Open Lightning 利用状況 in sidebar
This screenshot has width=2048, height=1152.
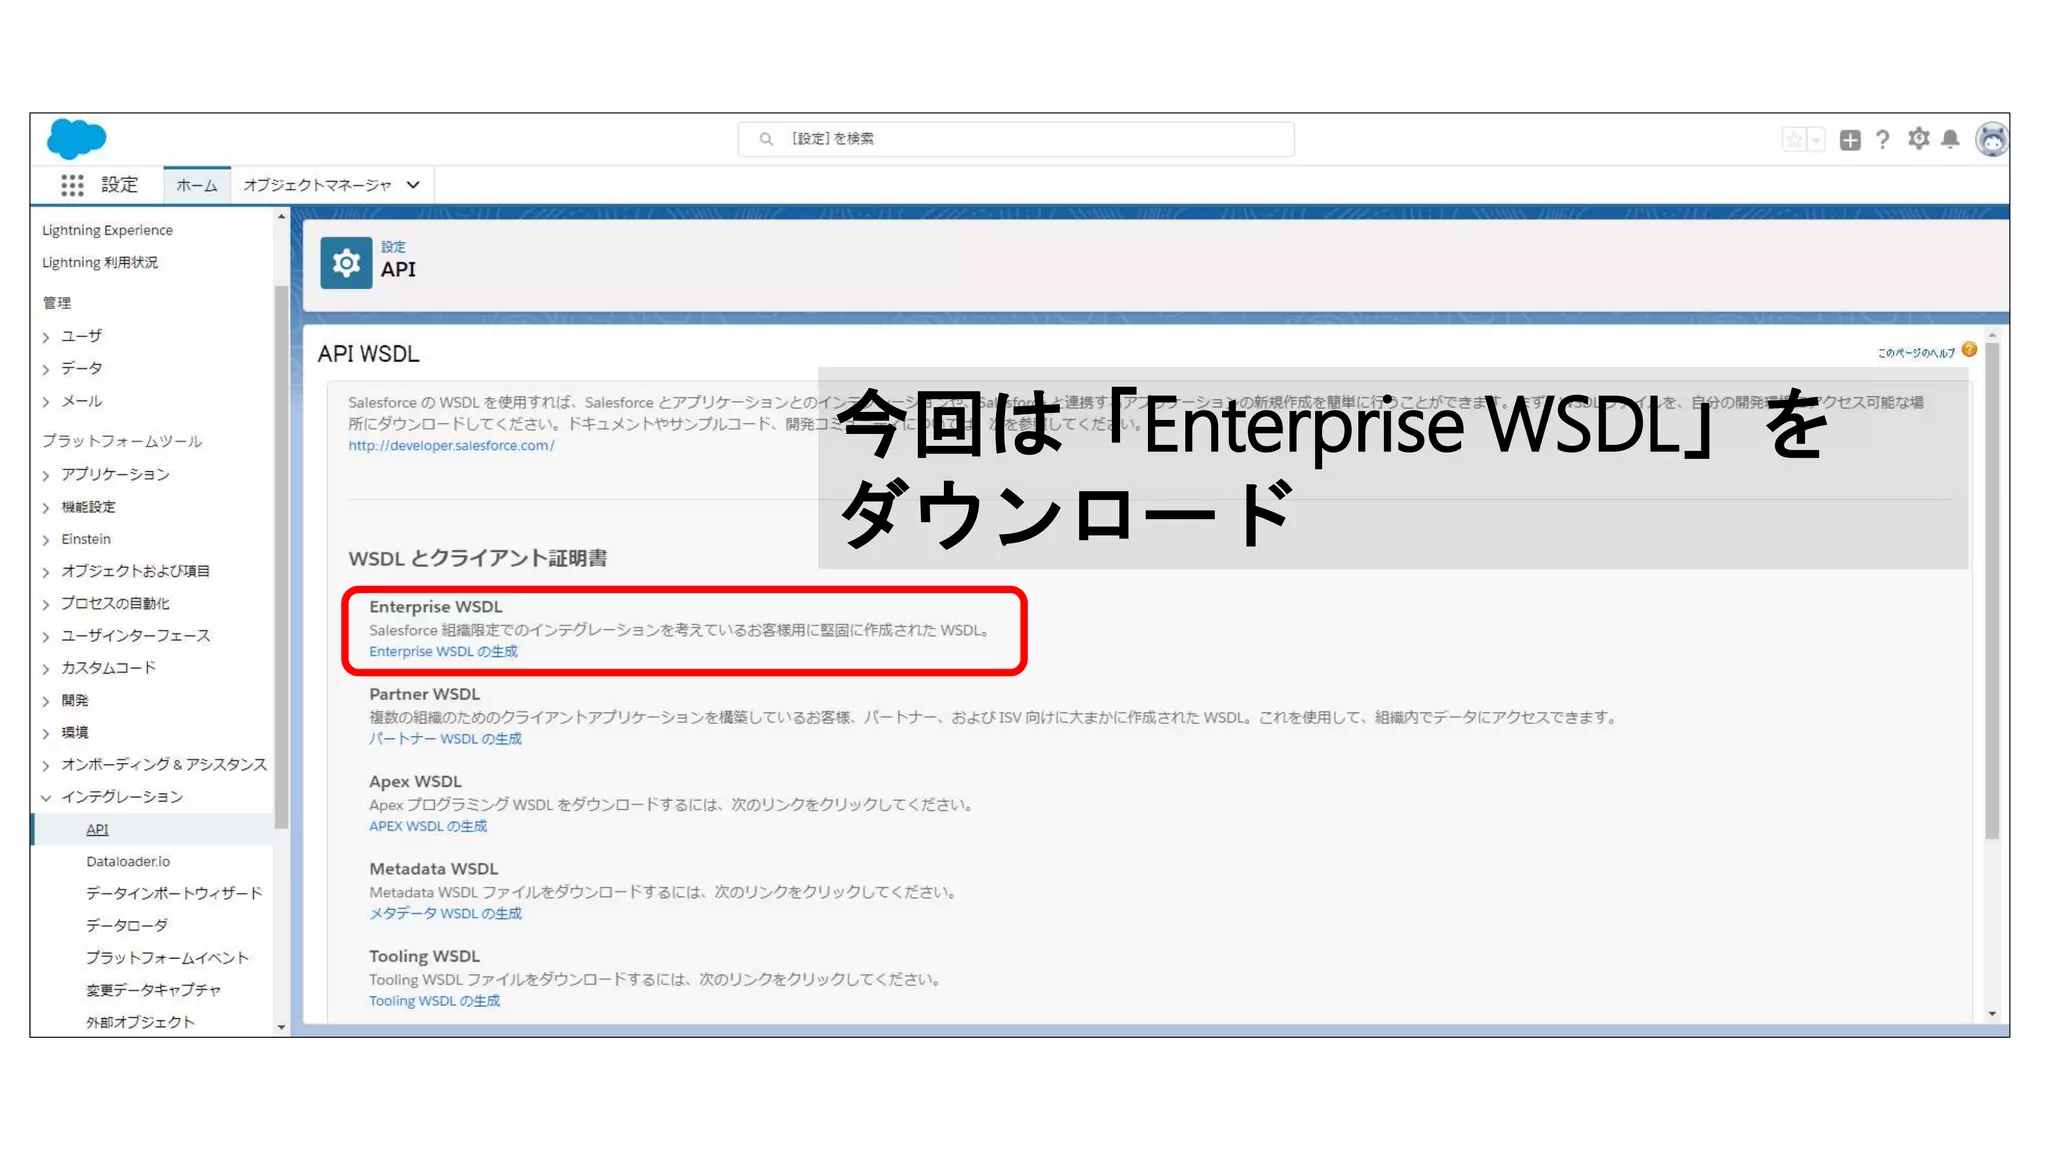(x=100, y=262)
